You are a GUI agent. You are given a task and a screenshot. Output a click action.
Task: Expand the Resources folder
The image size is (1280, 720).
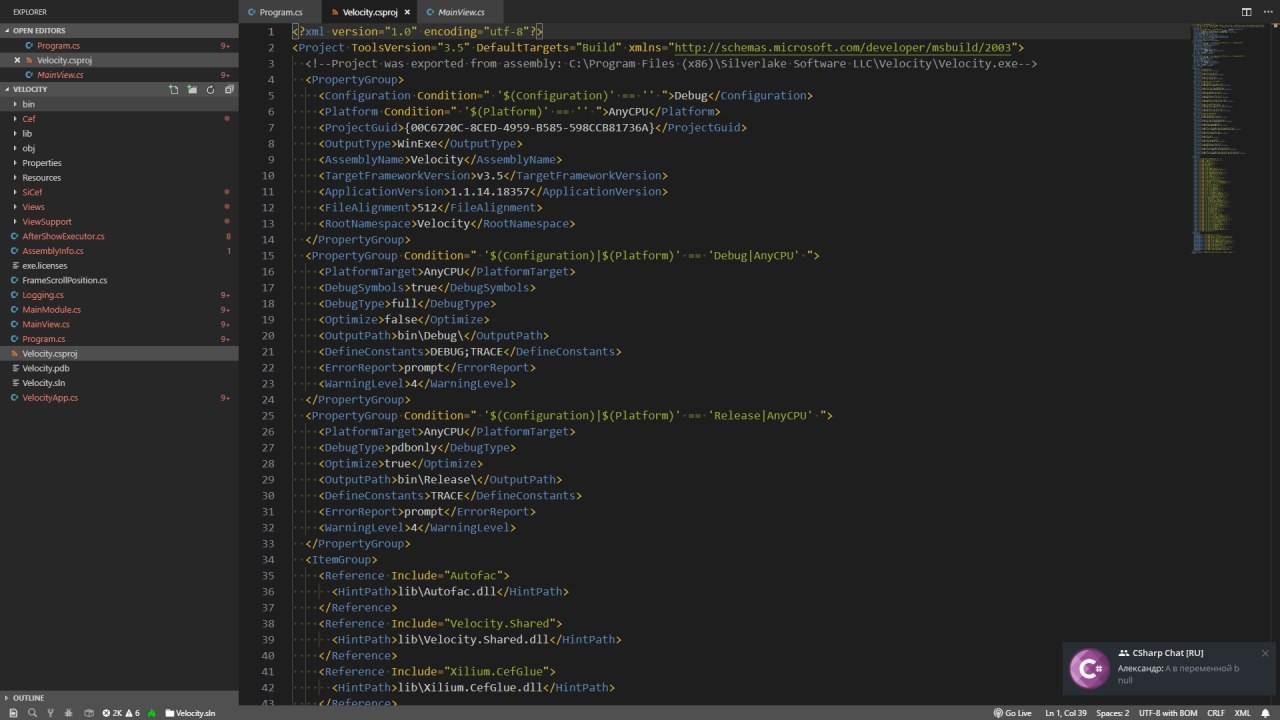[119, 177]
